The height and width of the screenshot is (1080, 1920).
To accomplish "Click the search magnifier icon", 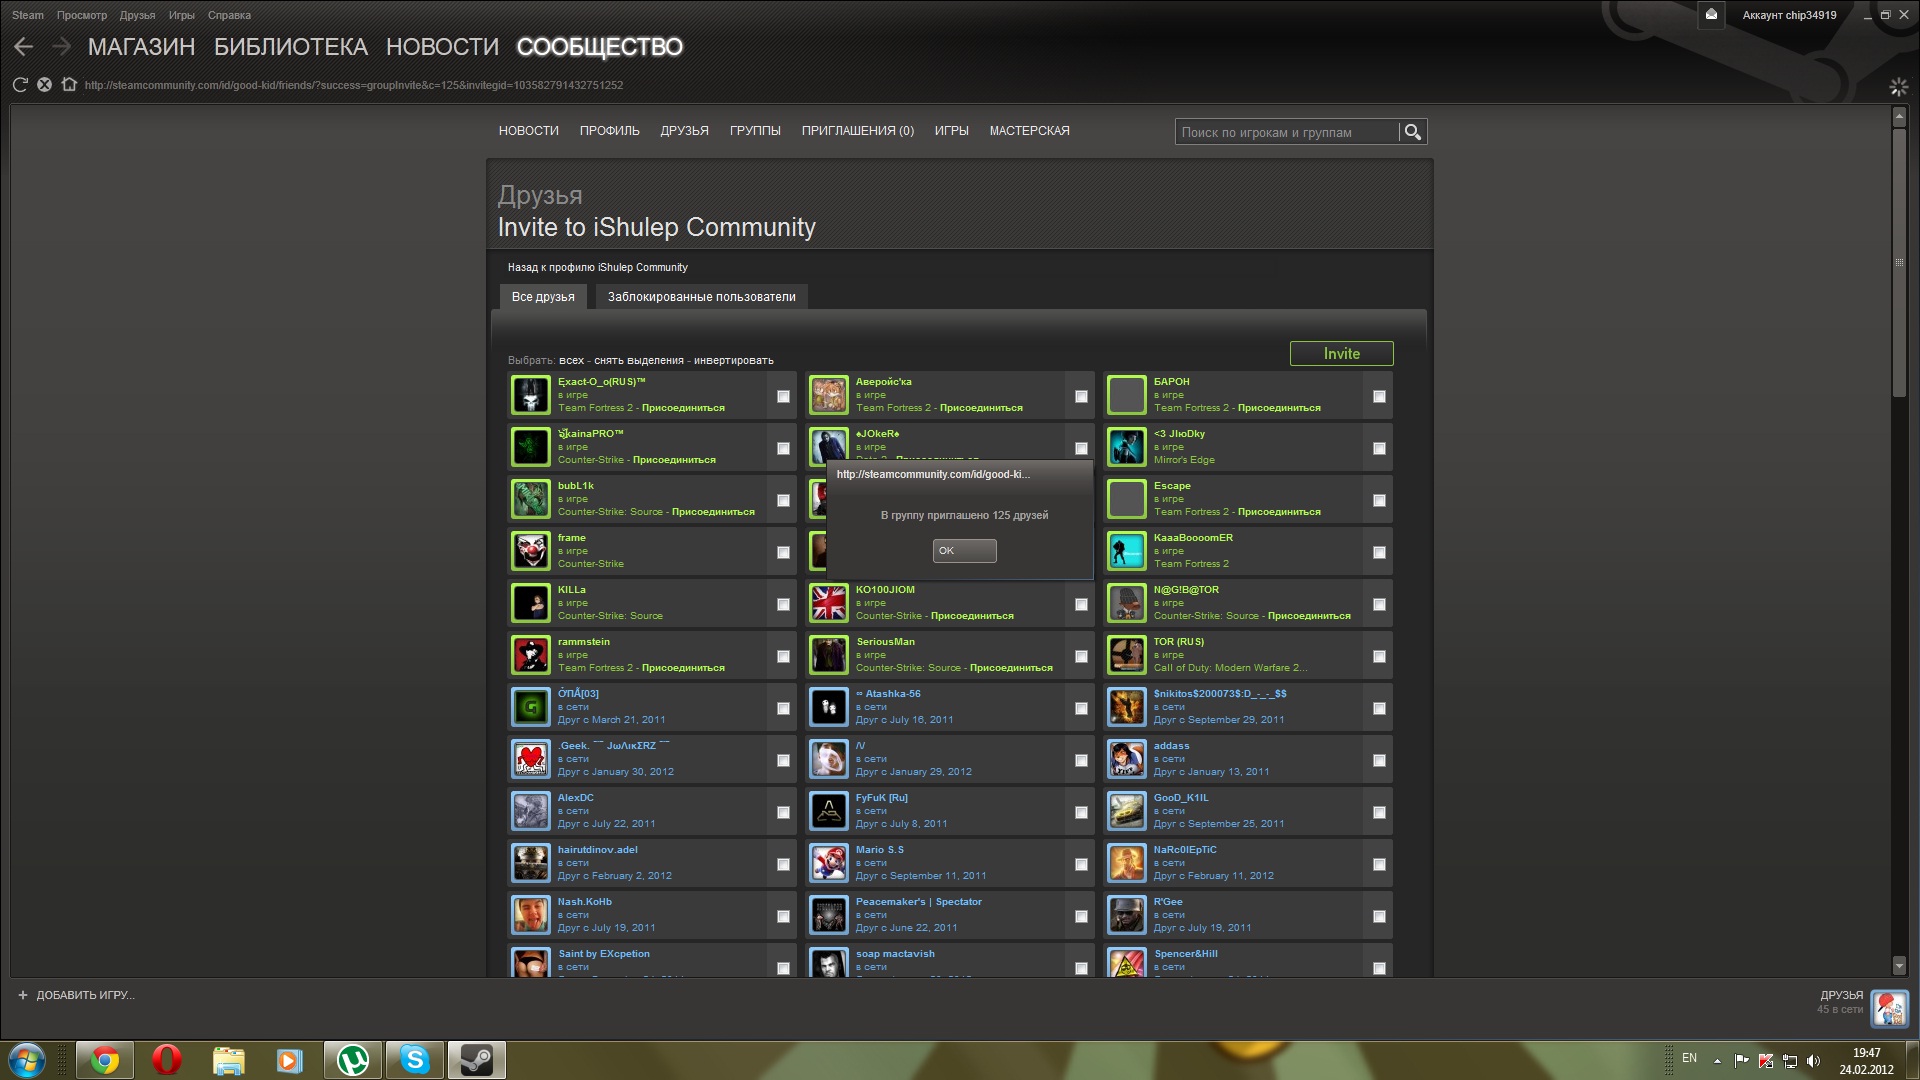I will coord(1412,132).
